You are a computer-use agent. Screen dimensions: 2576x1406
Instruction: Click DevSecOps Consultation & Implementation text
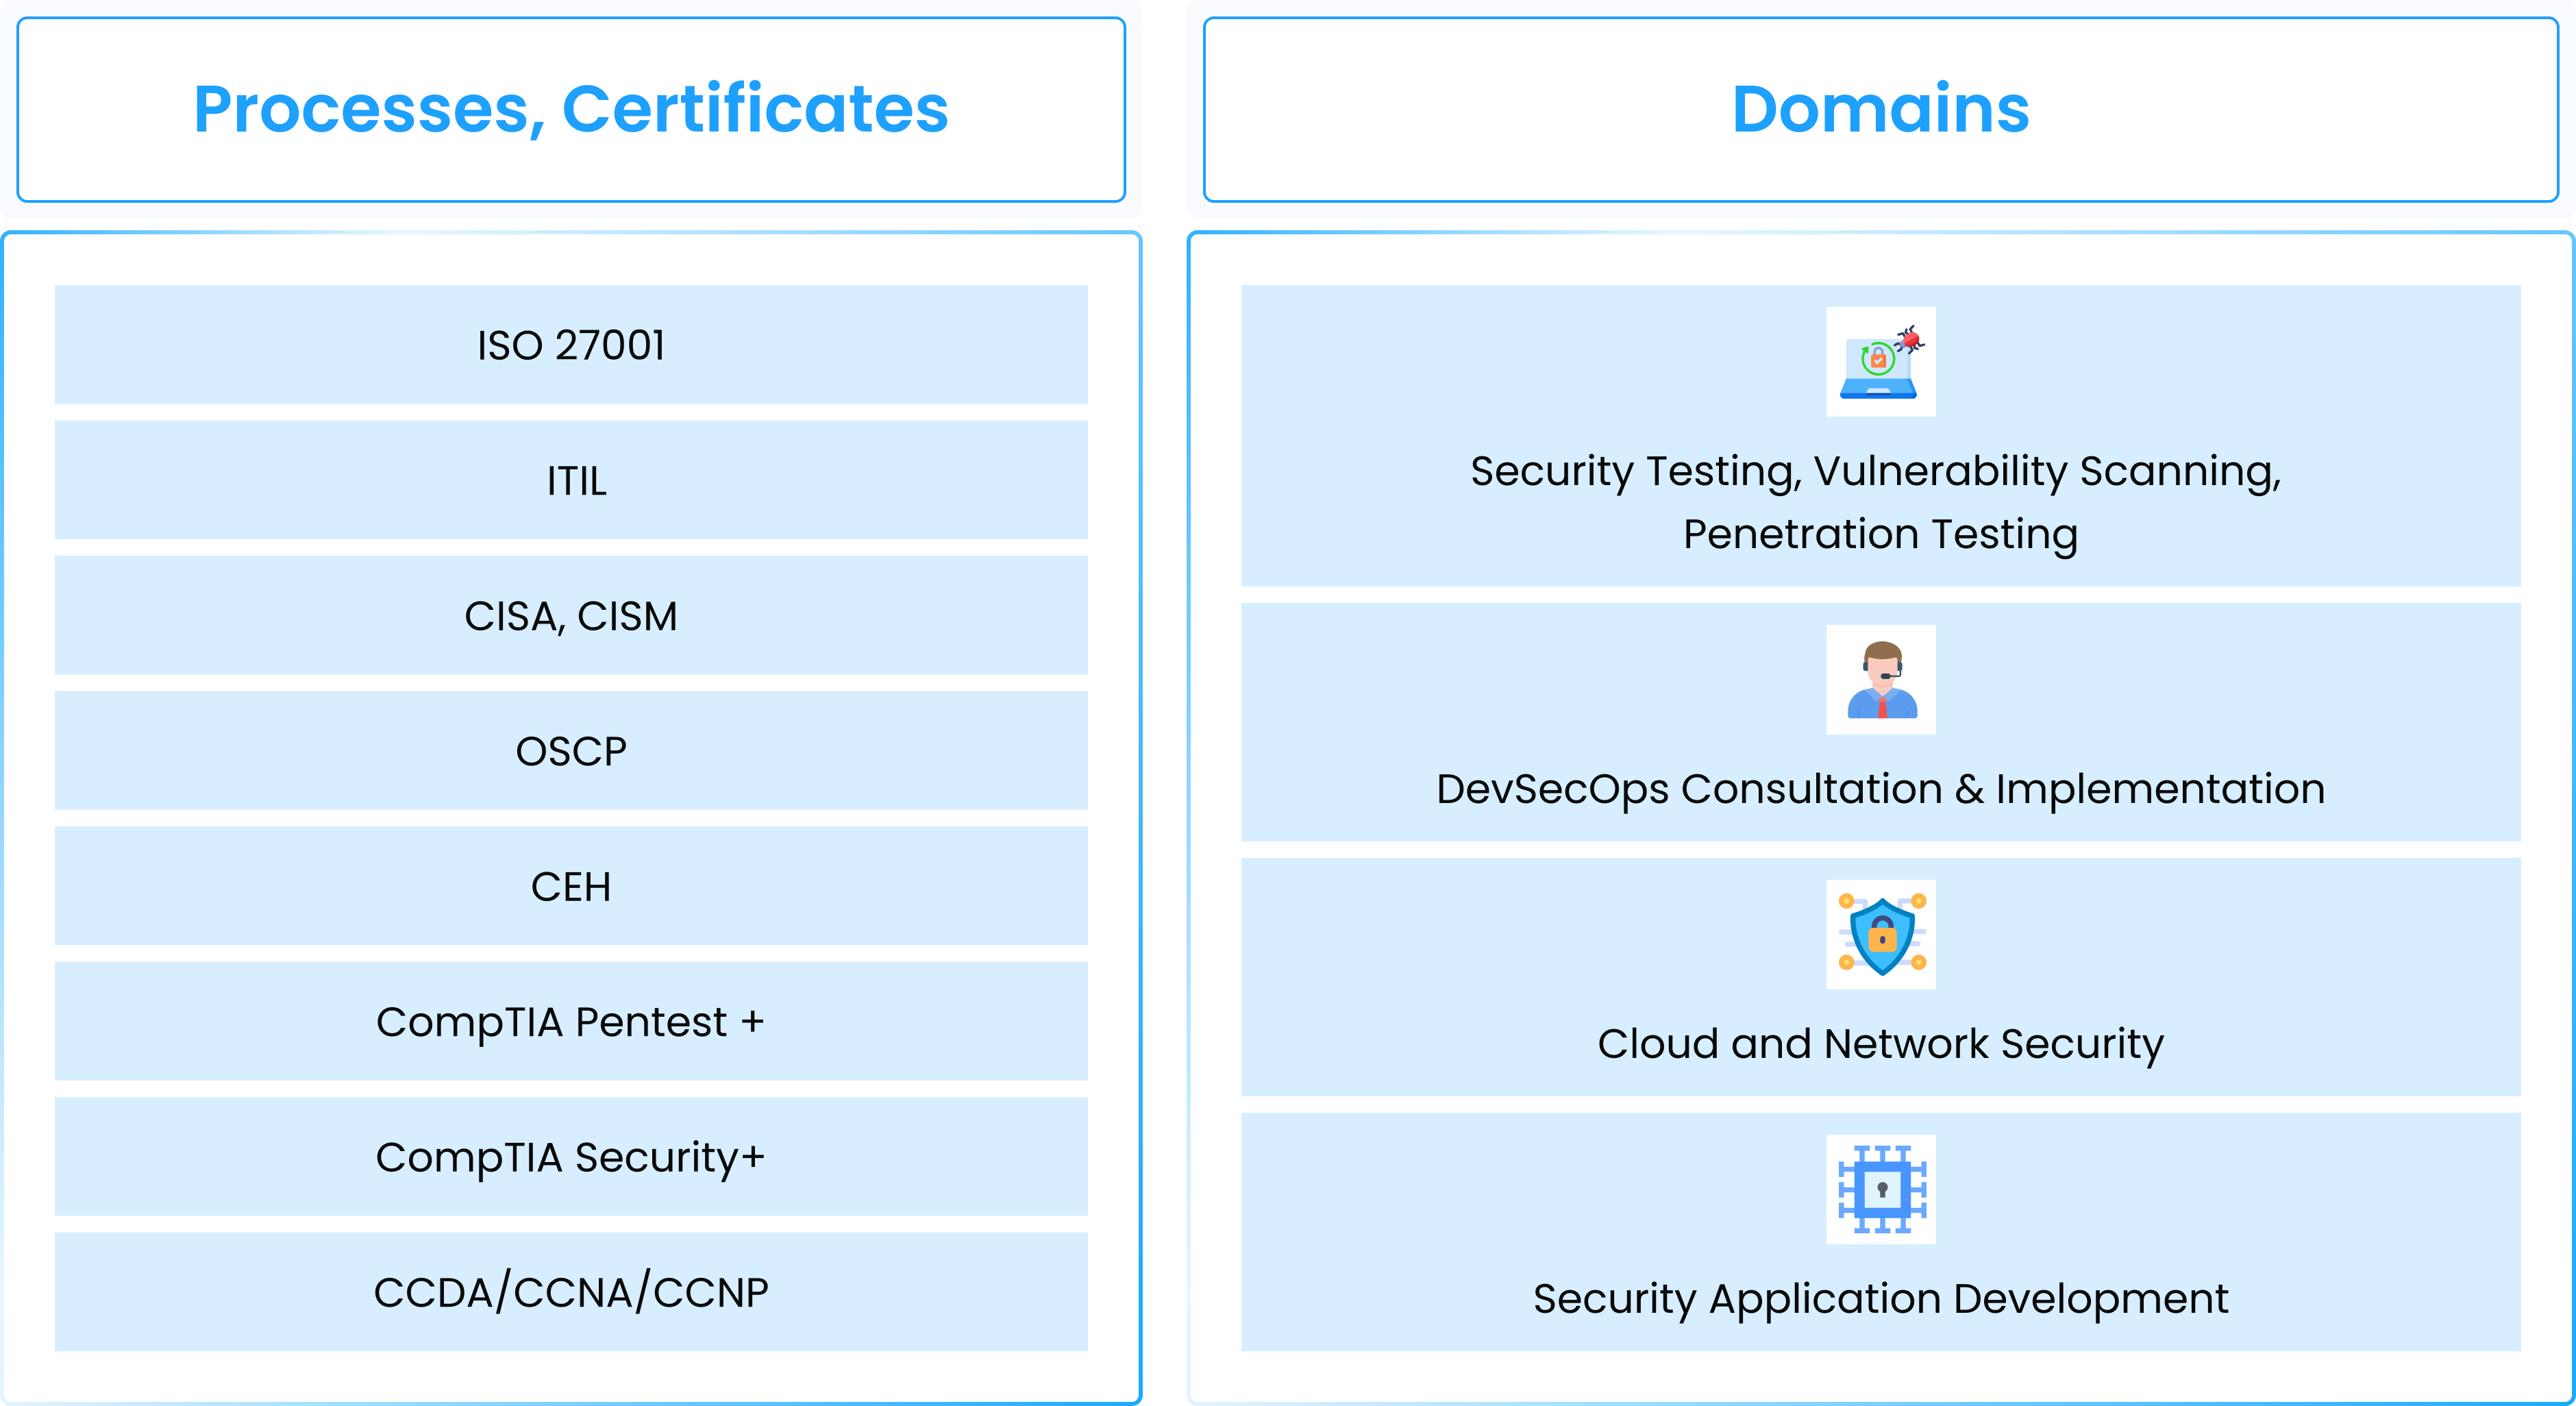[1880, 790]
